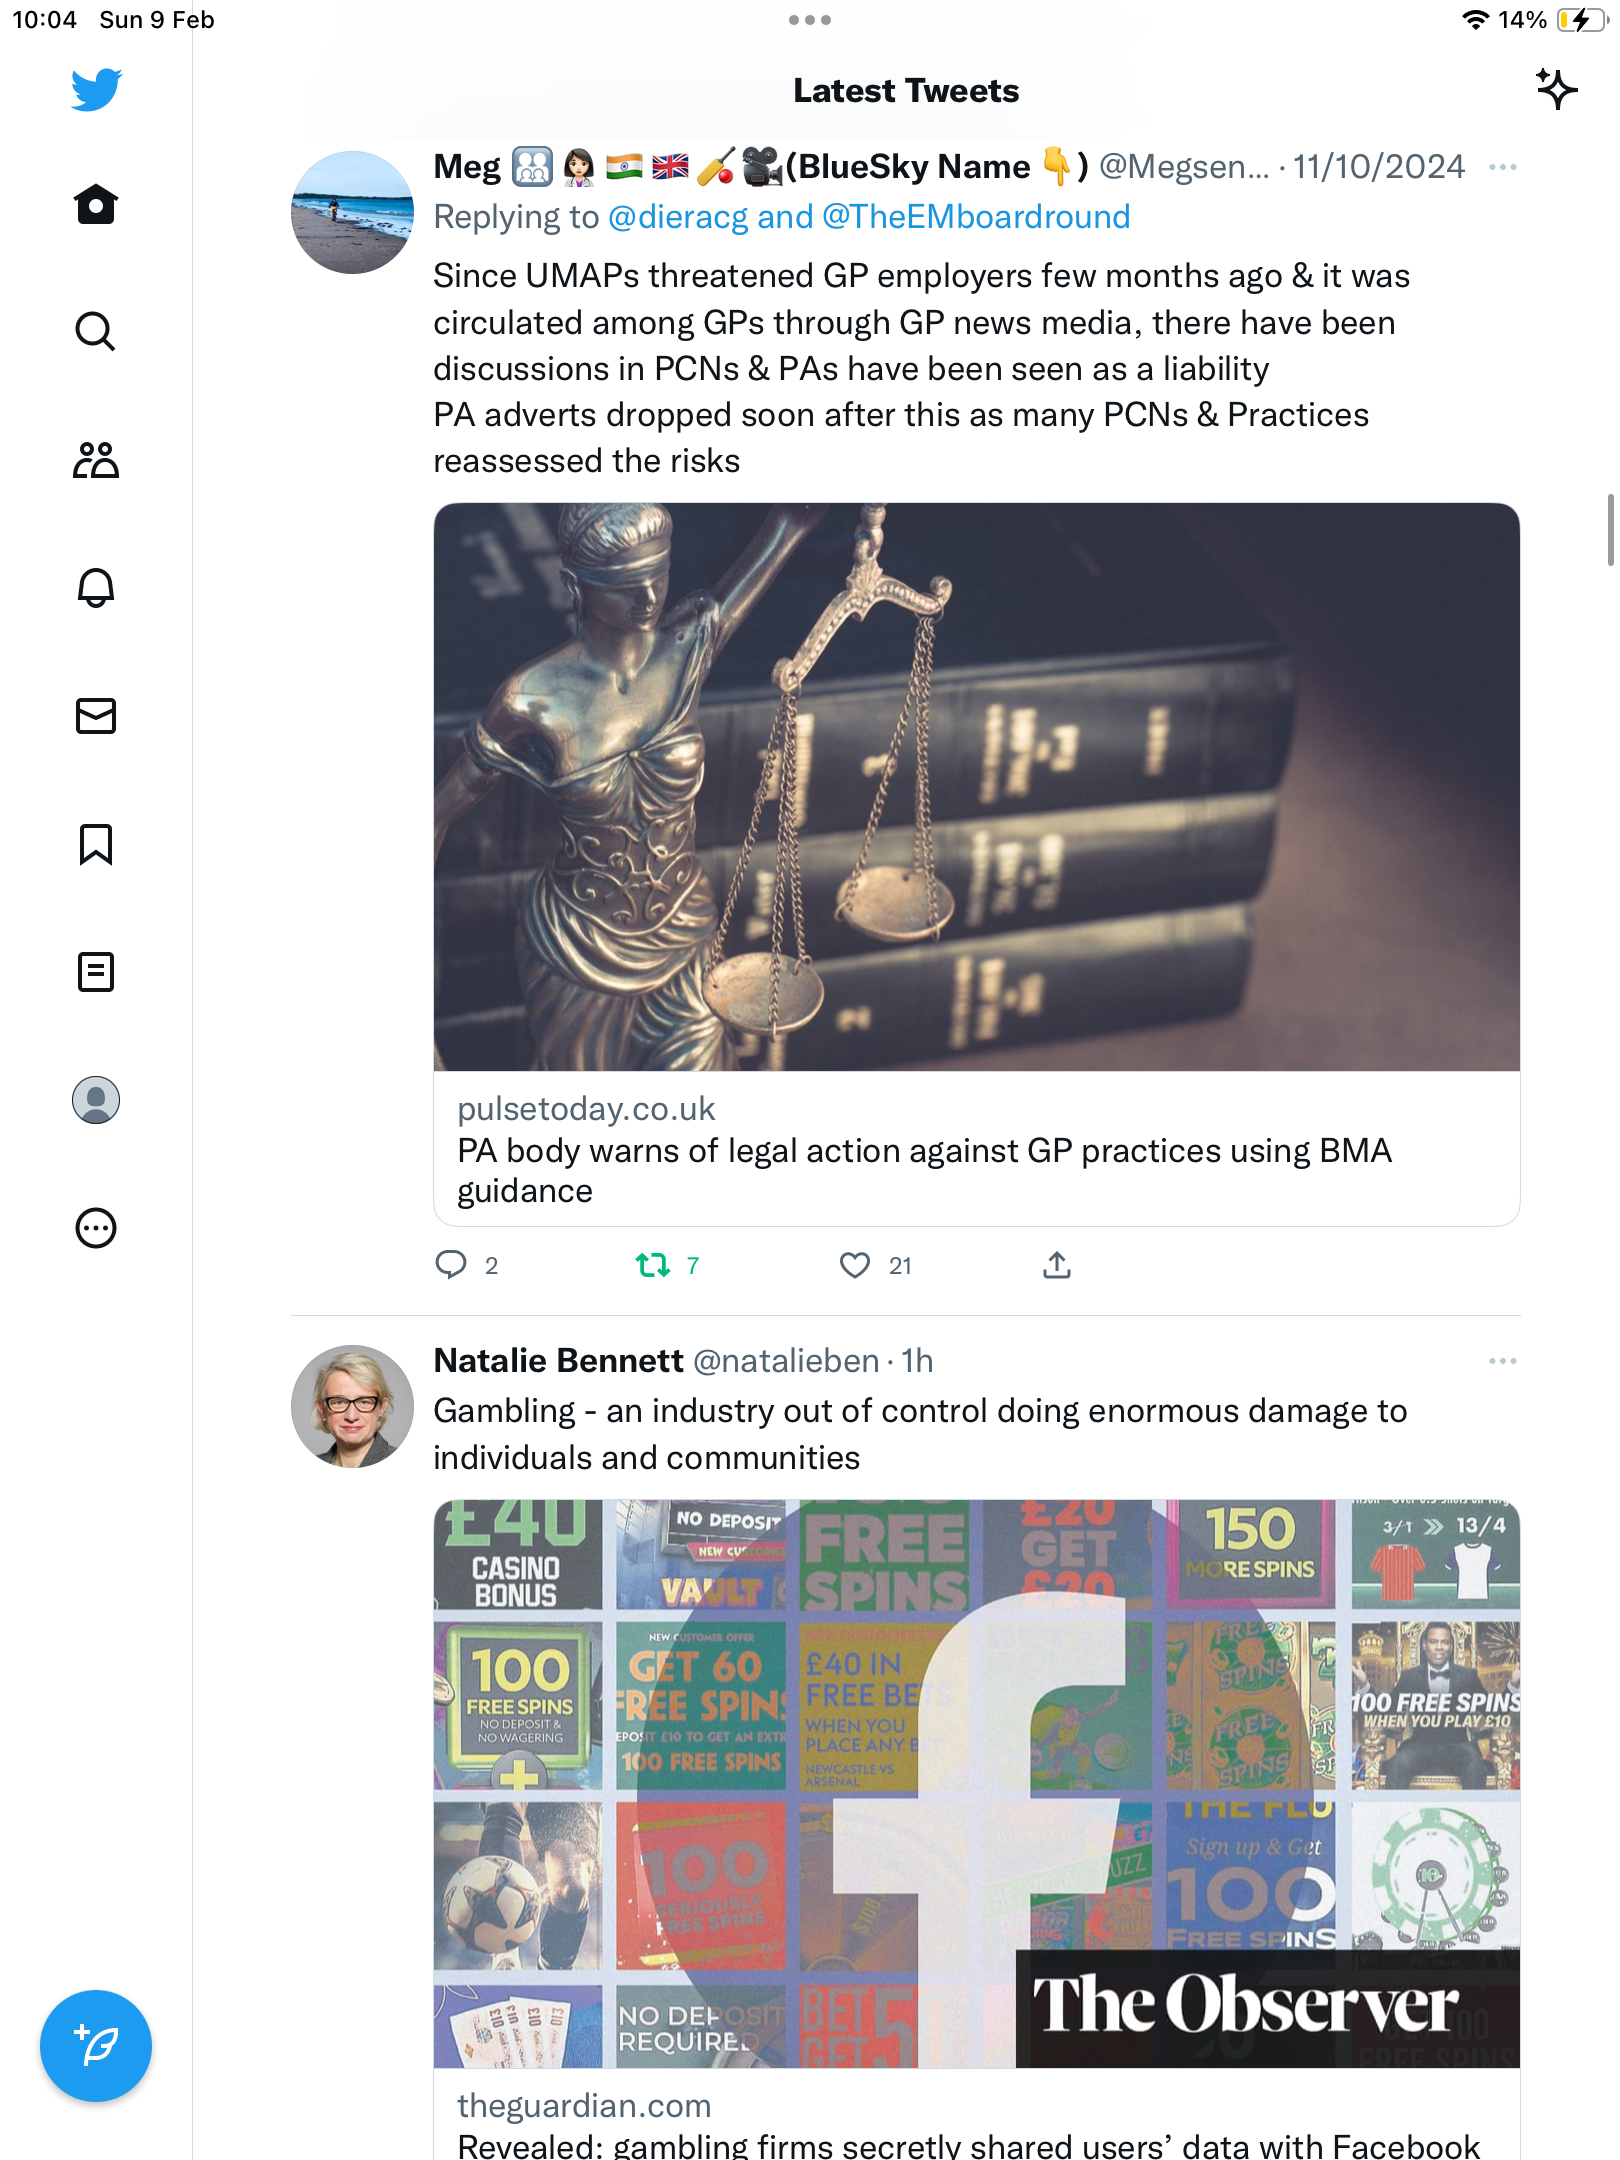The image size is (1620, 2160).
Task: Open Lists using the sidebar icon
Action: [x=96, y=972]
